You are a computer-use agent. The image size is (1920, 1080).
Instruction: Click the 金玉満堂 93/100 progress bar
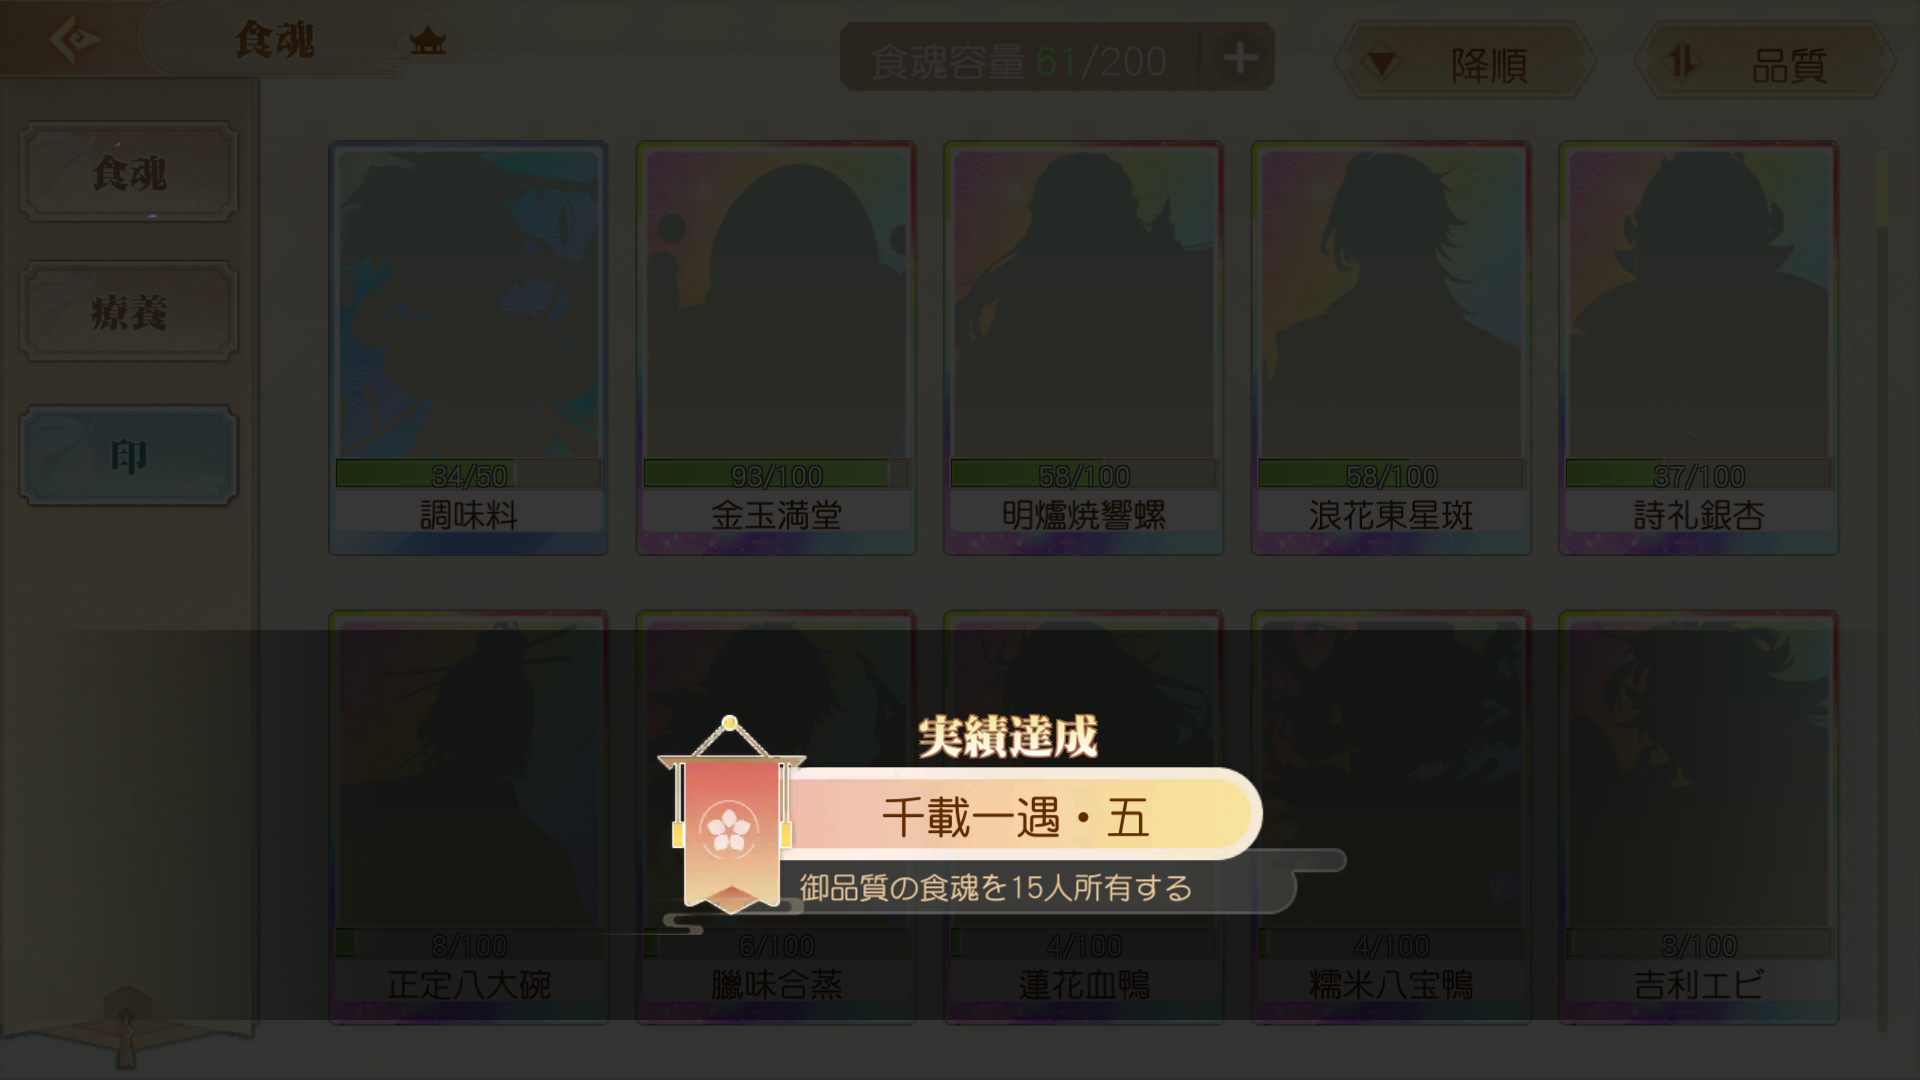click(776, 474)
